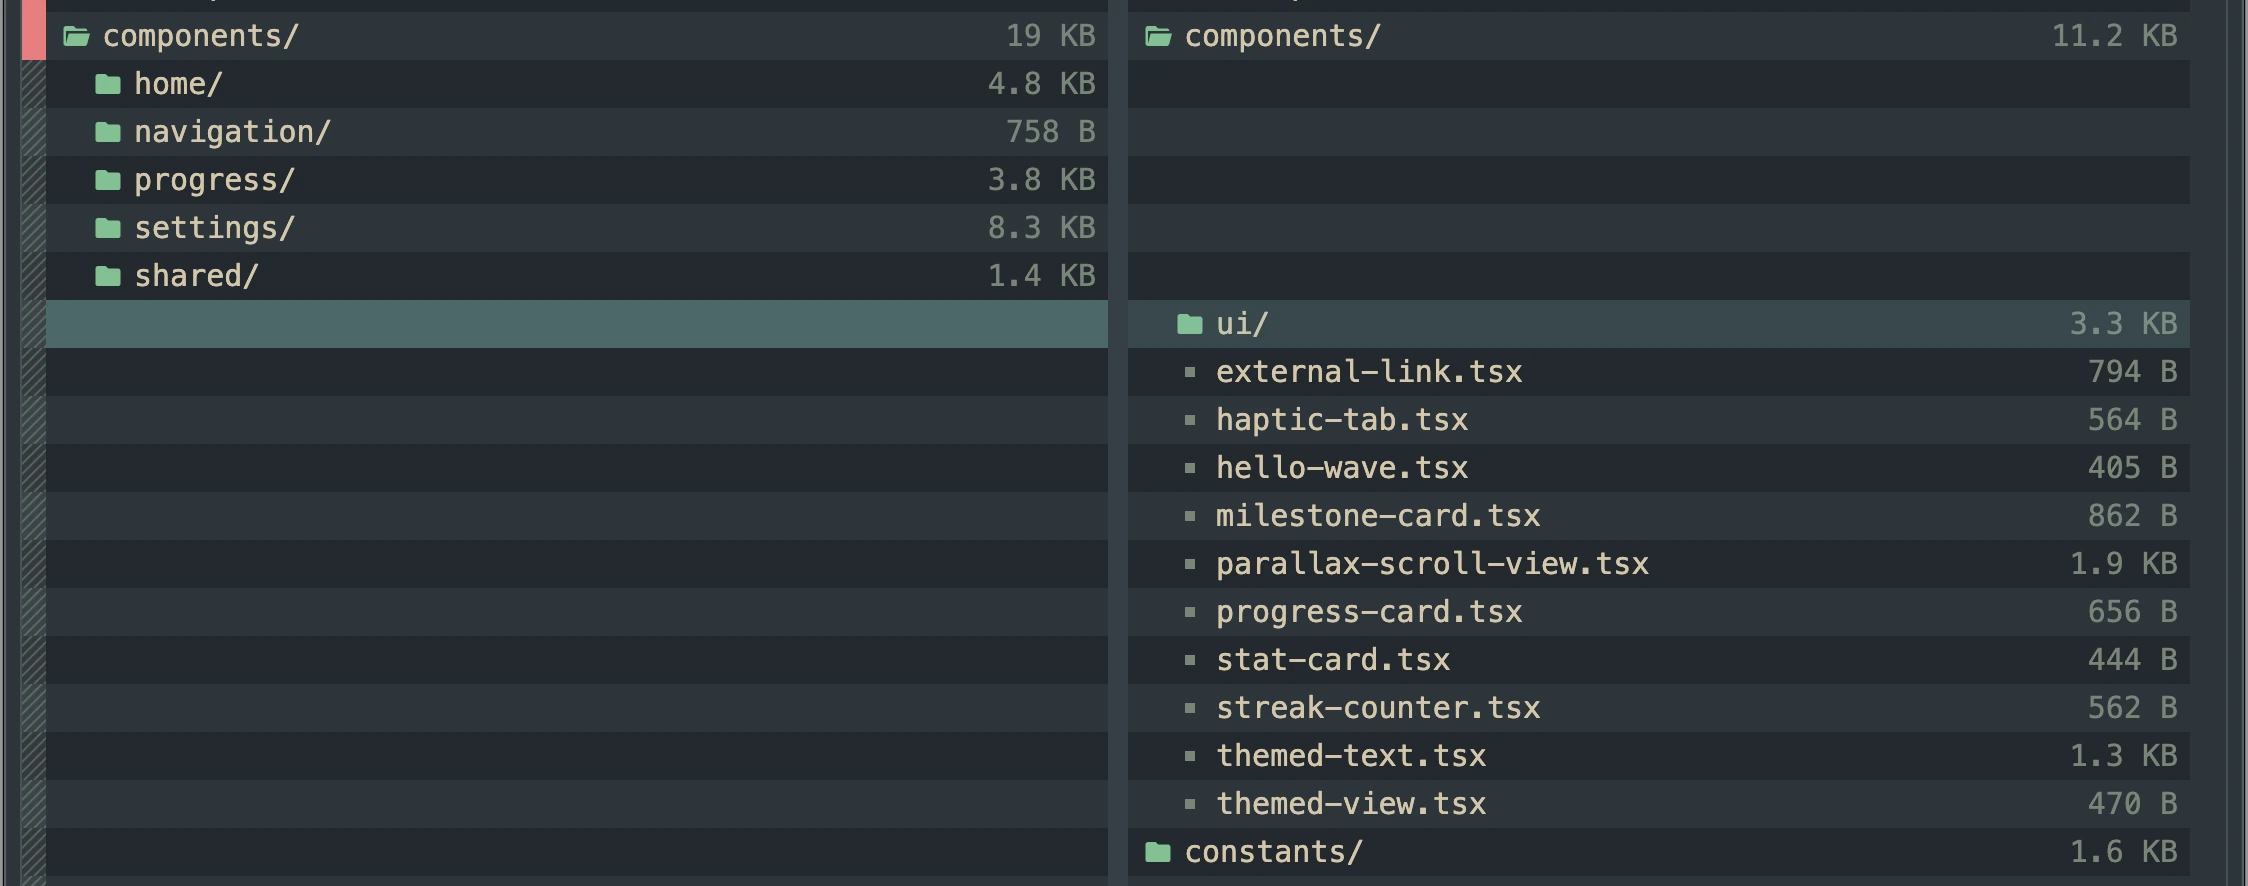Select the ui/ folder row
Screen dimensions: 2248x886
tap(1659, 324)
